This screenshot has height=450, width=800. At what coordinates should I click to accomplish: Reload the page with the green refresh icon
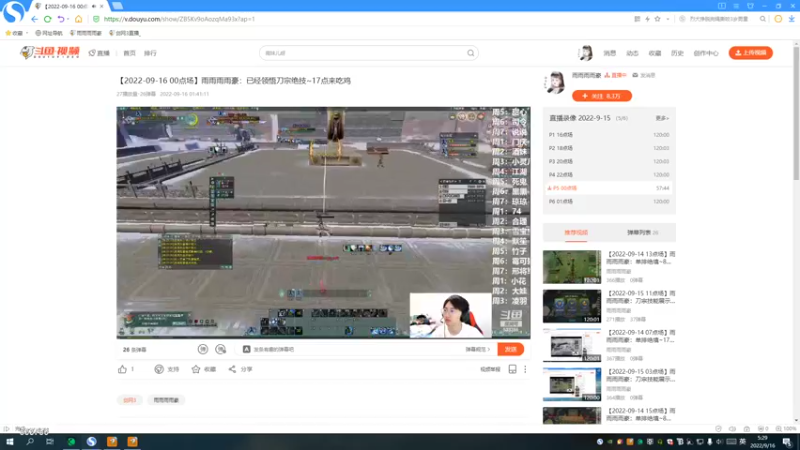tap(47, 19)
